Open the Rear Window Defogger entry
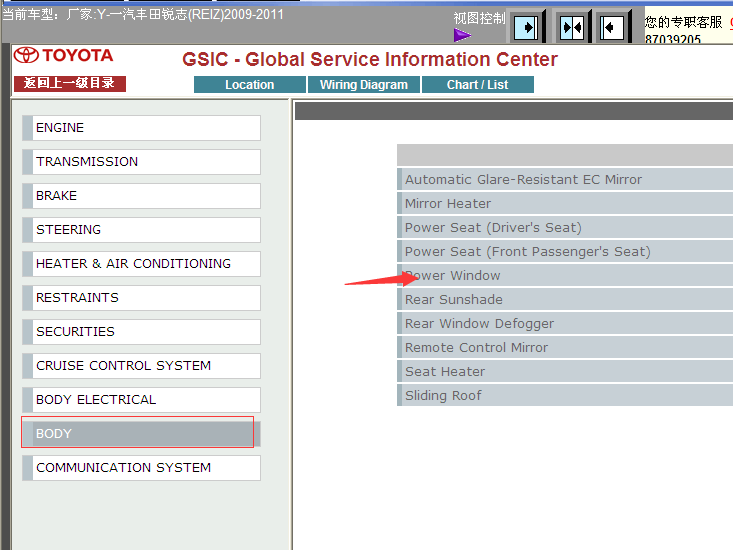 (x=565, y=323)
